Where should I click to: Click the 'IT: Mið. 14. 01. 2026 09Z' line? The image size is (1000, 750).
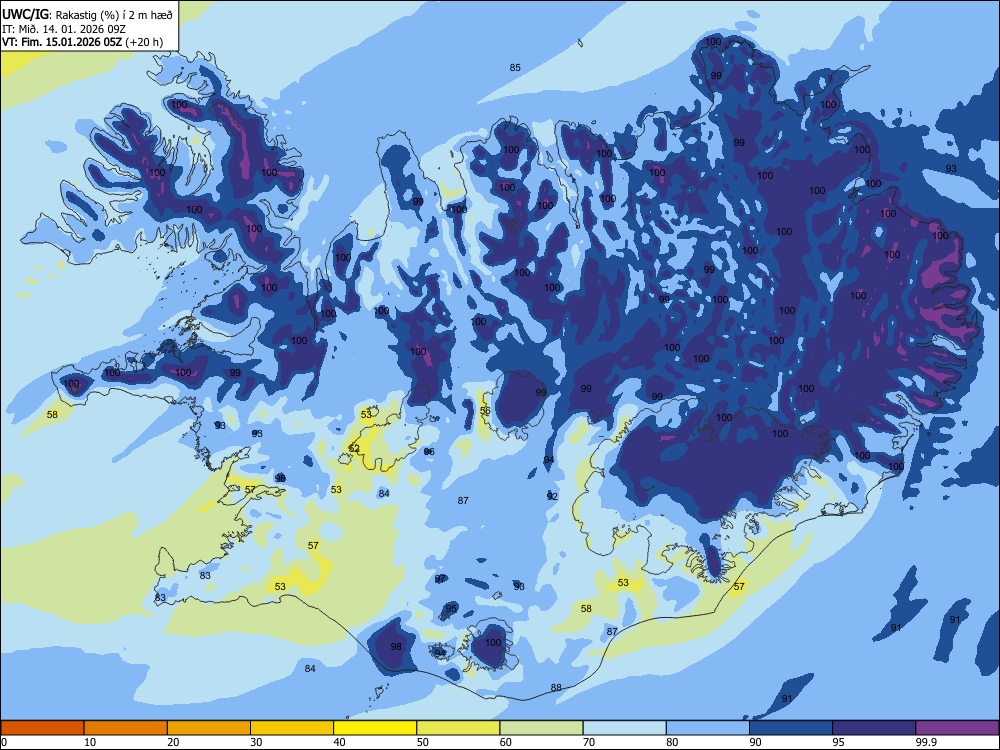click(x=62, y=29)
